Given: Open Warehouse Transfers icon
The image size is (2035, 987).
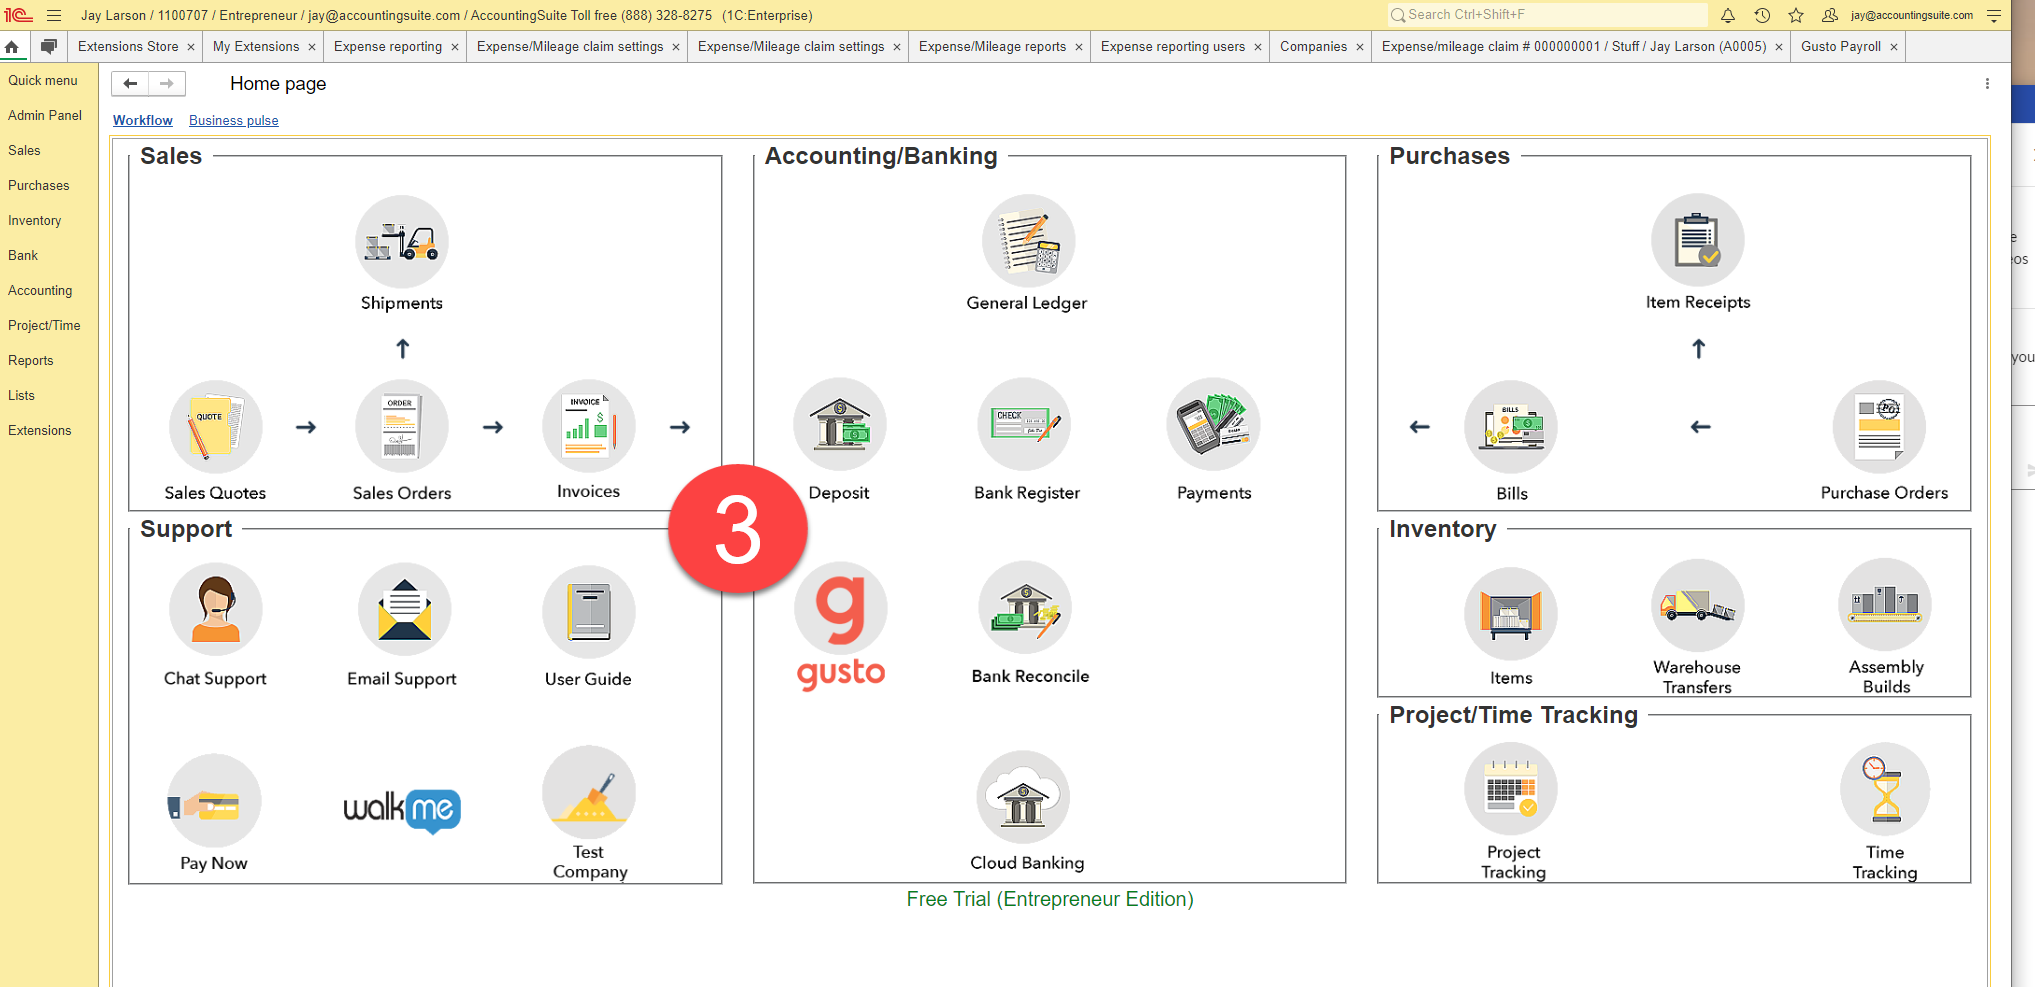Looking at the screenshot, I should pyautogui.click(x=1698, y=605).
